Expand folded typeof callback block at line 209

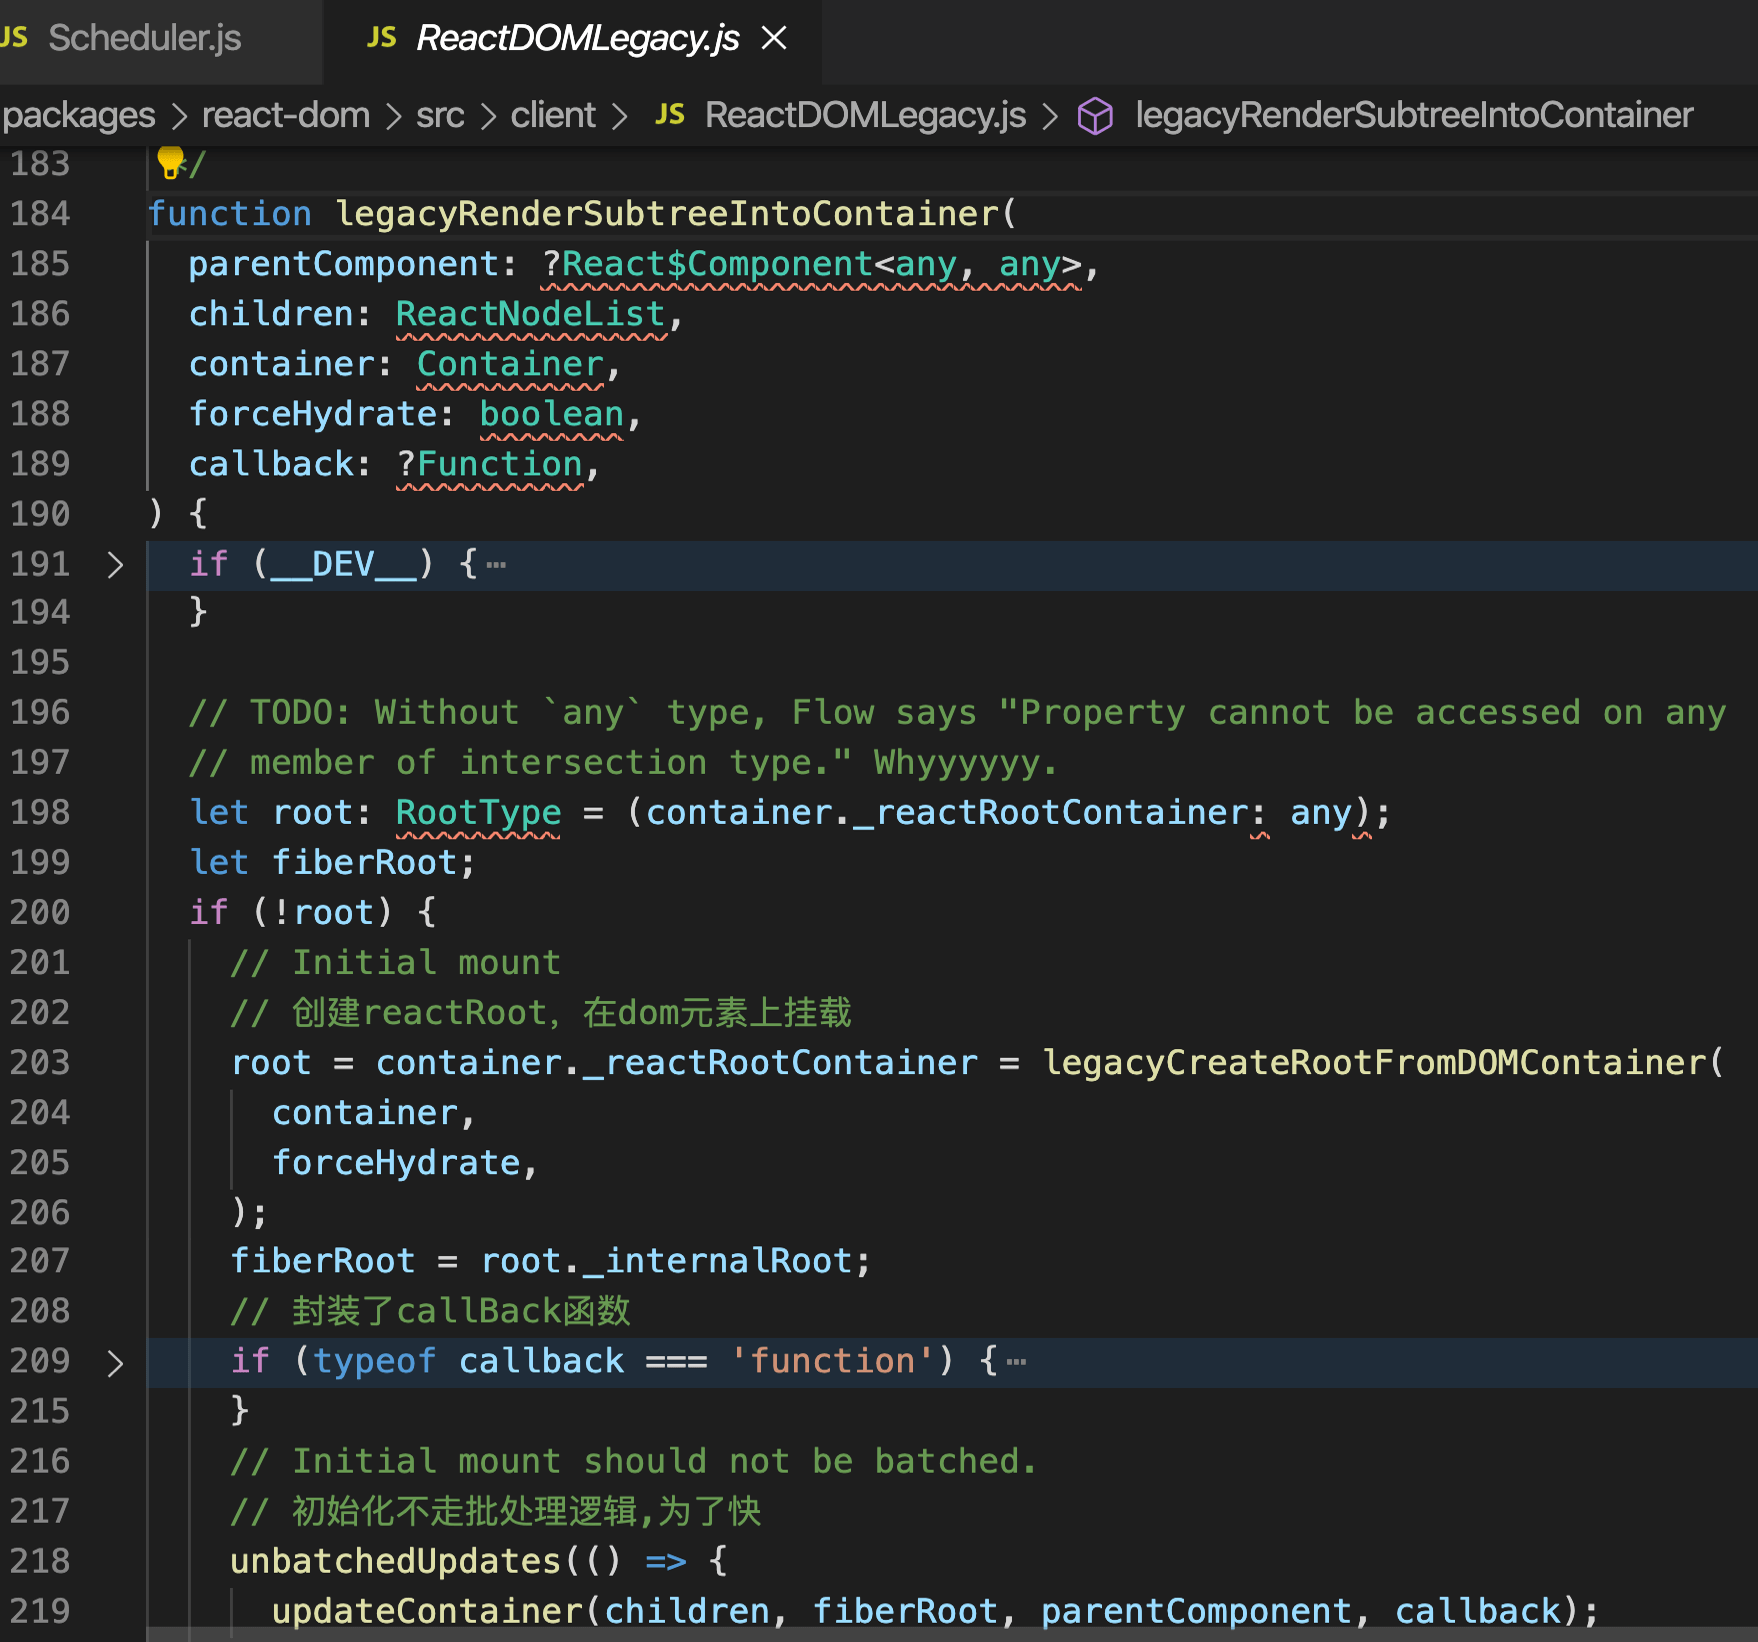tap(115, 1363)
